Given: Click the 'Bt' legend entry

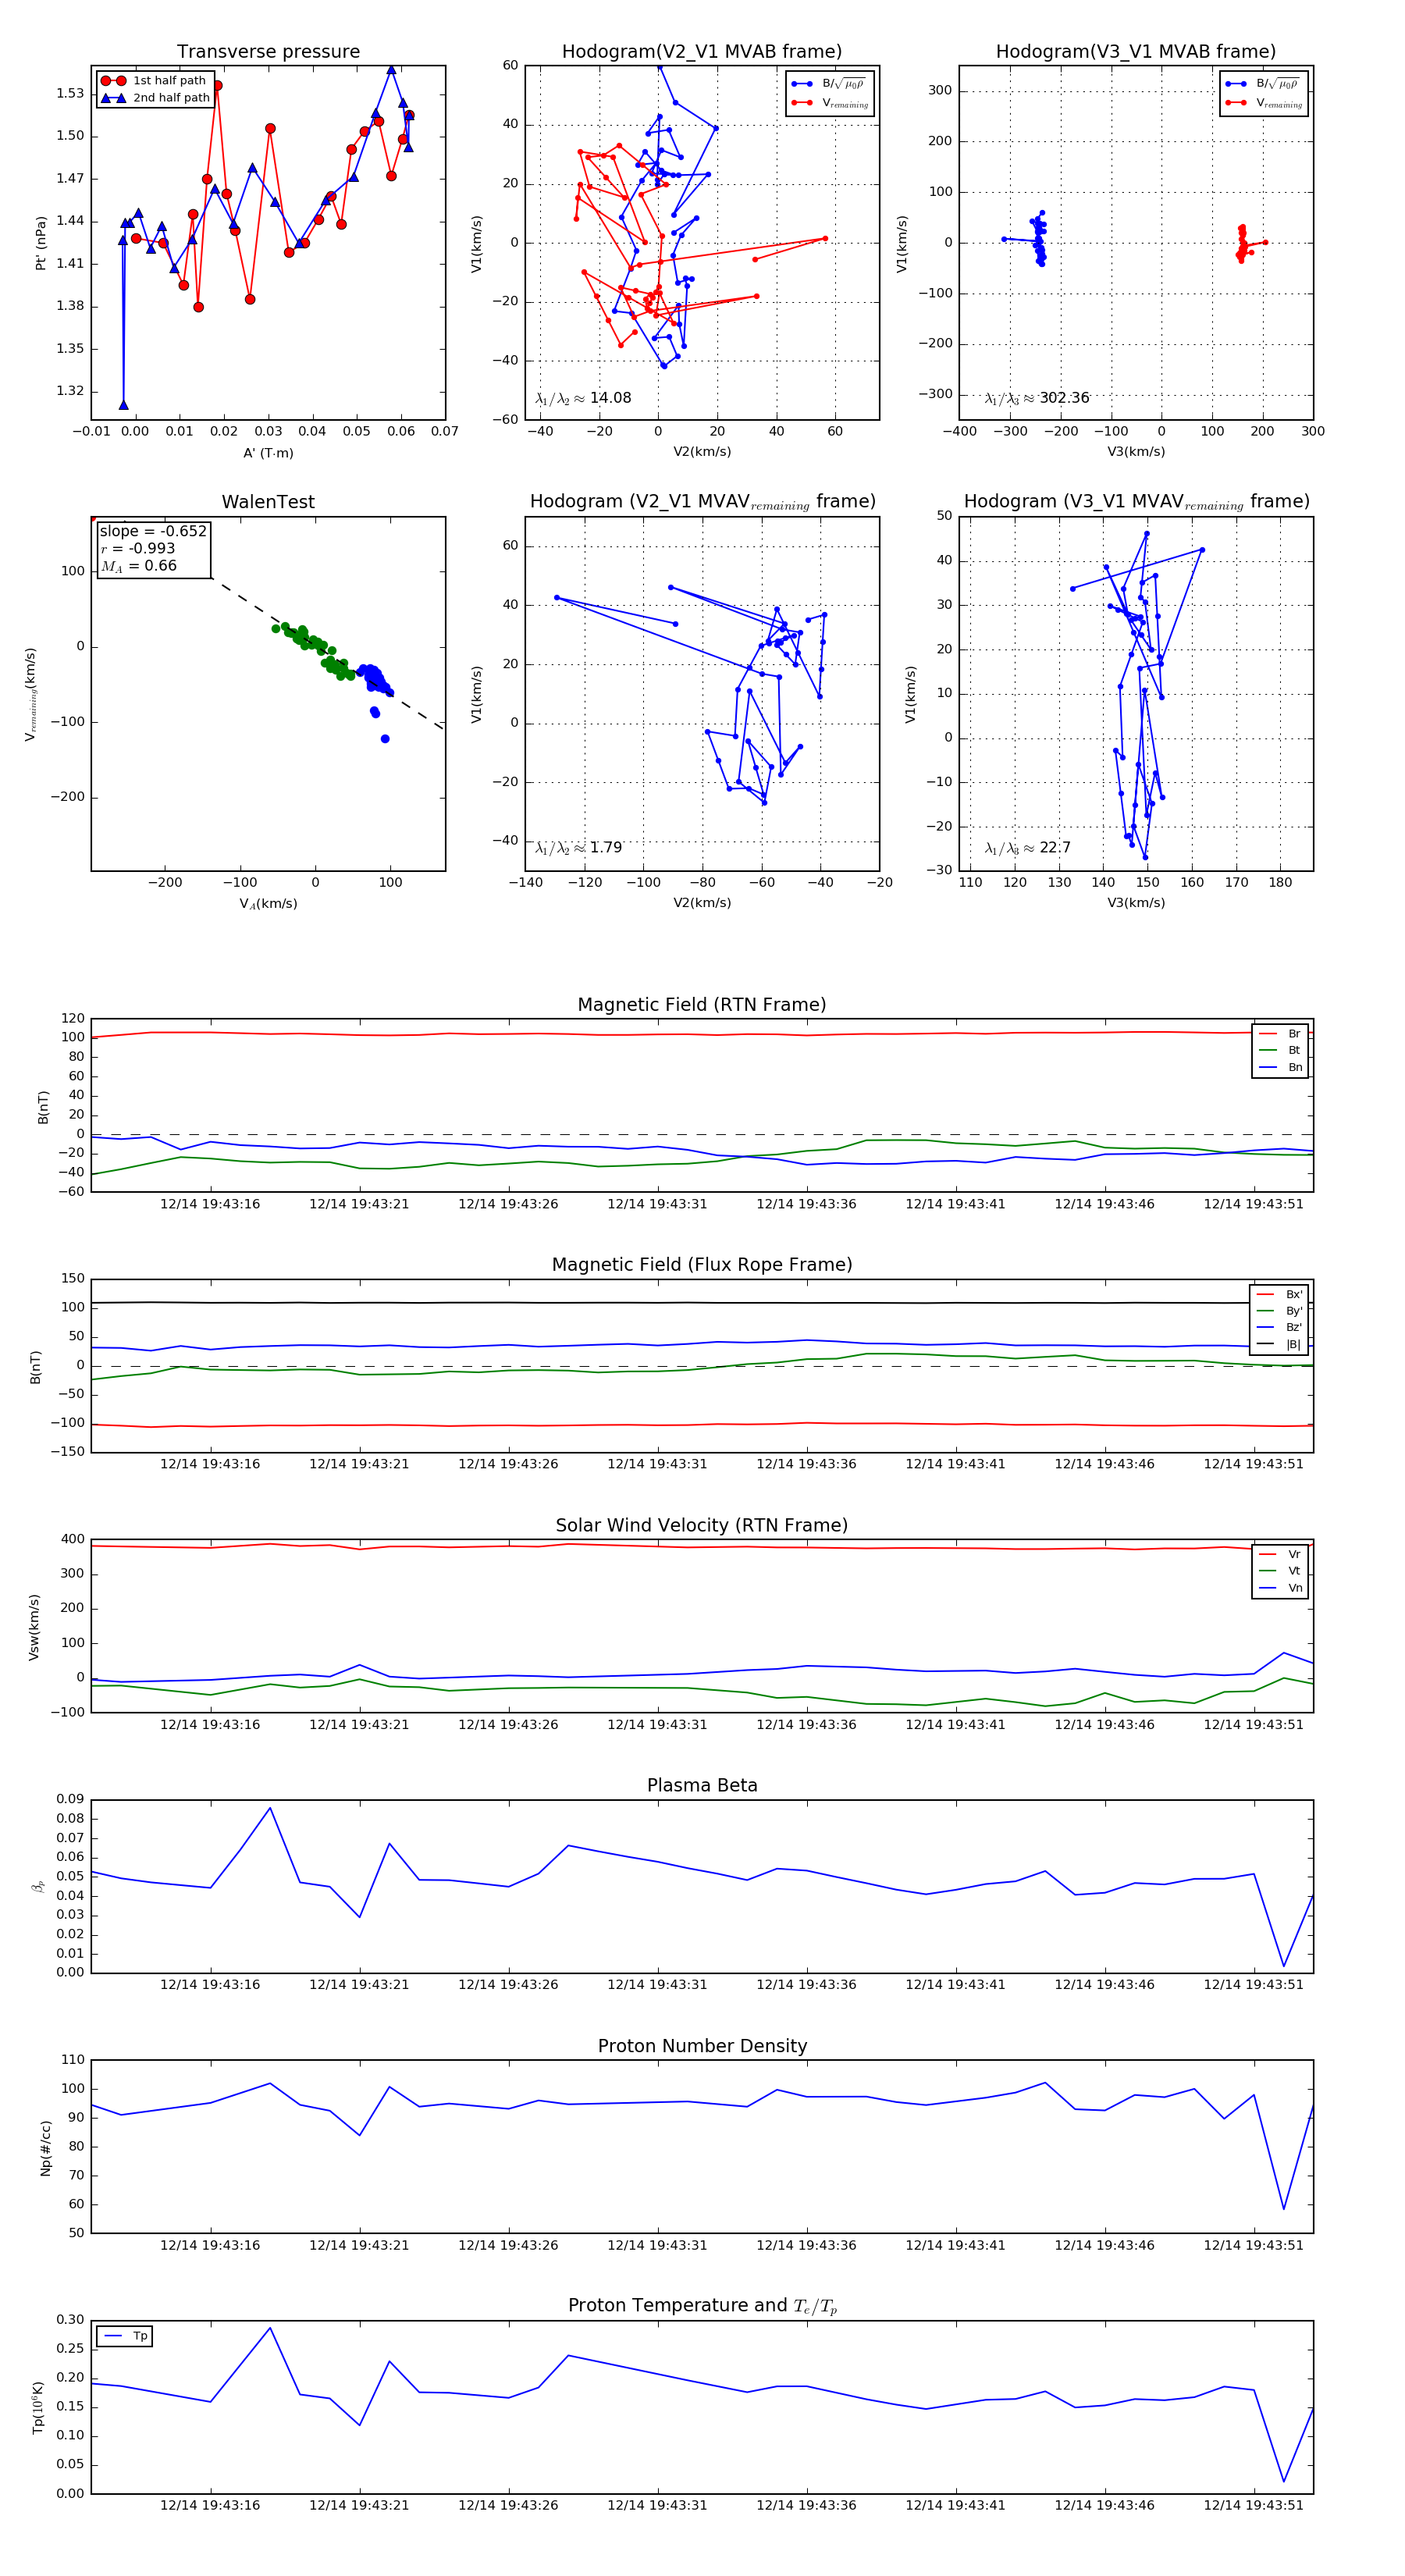Looking at the screenshot, I should [1281, 1050].
